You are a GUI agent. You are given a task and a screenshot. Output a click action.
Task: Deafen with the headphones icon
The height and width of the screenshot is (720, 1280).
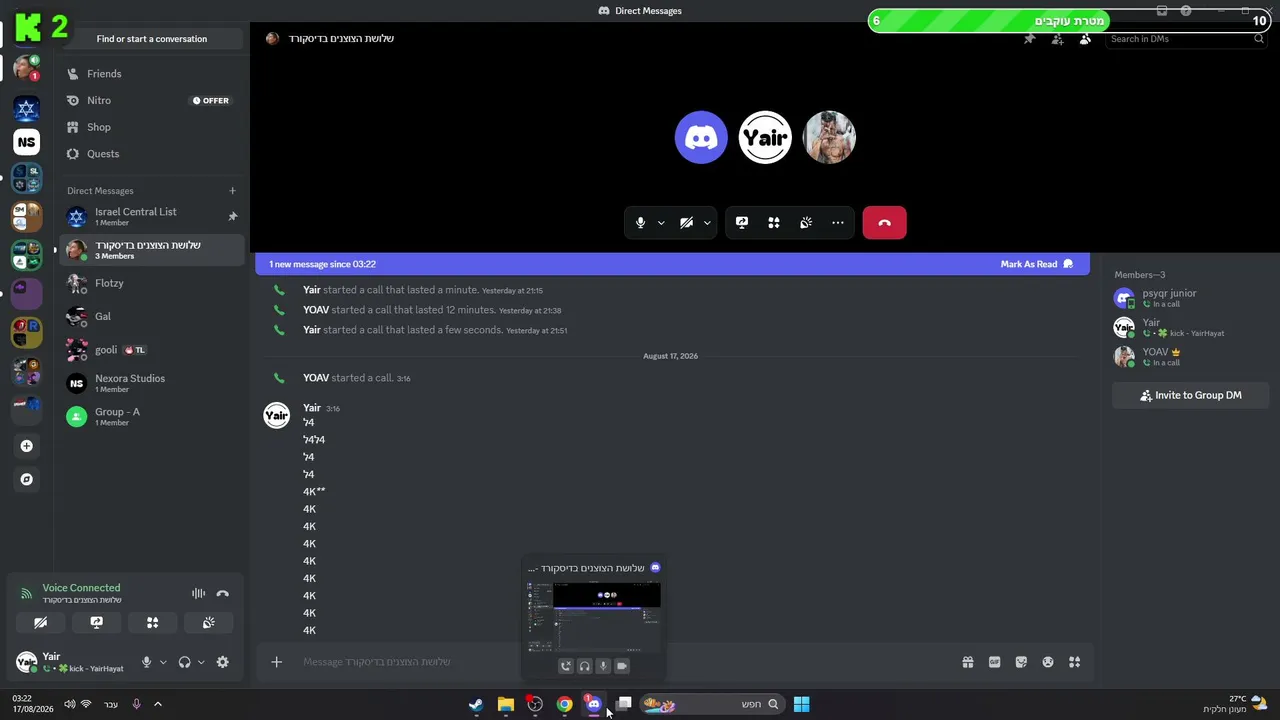pos(184,662)
